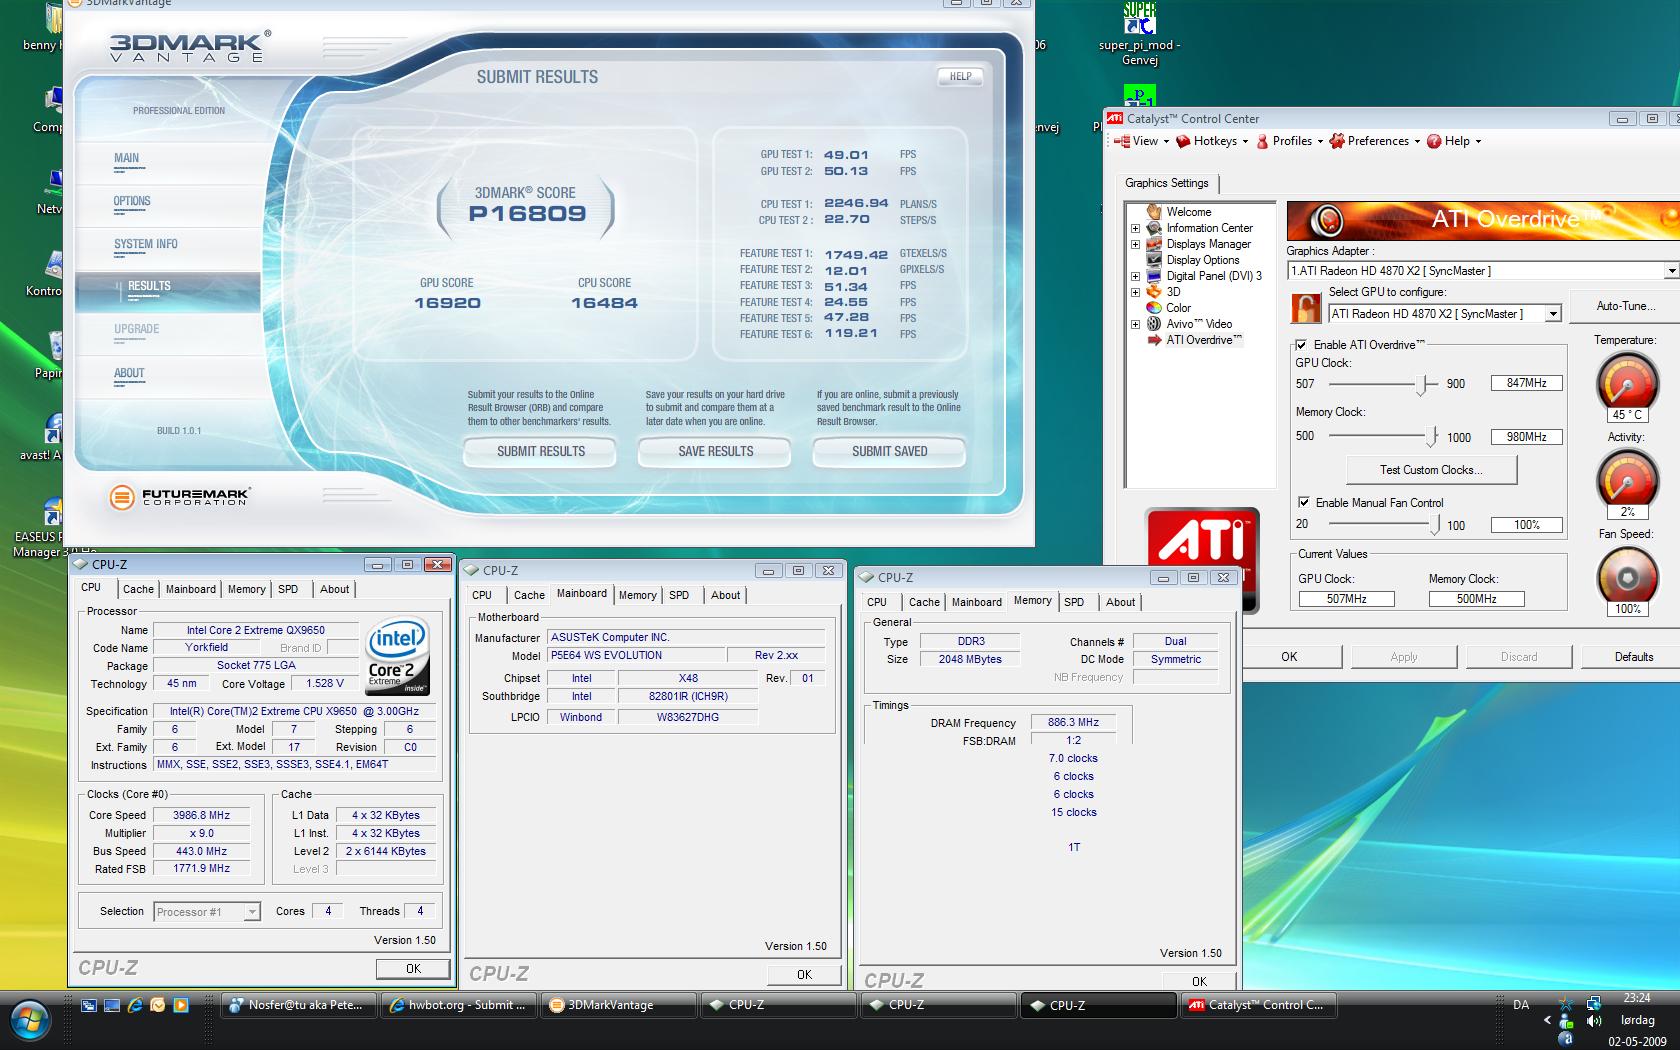
Task: Toggle Enable Manual Fan Control checkbox
Action: tap(1303, 503)
